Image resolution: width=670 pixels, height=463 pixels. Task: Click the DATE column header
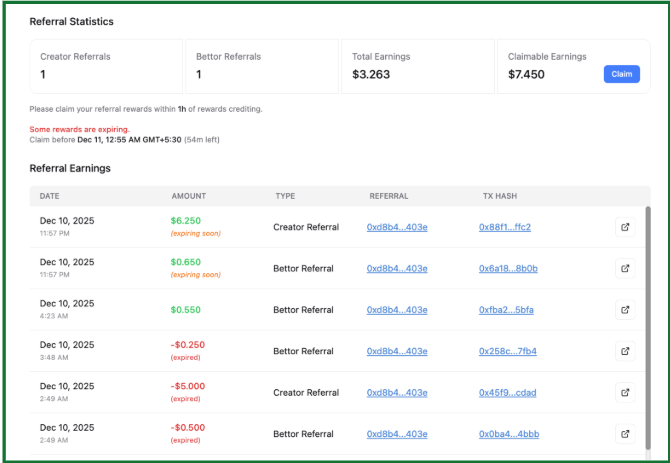point(50,196)
